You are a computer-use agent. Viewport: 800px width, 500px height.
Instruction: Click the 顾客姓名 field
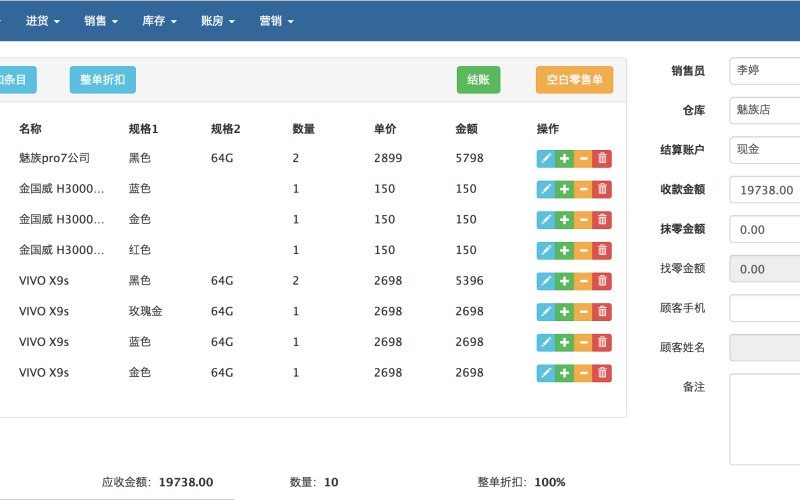(765, 347)
